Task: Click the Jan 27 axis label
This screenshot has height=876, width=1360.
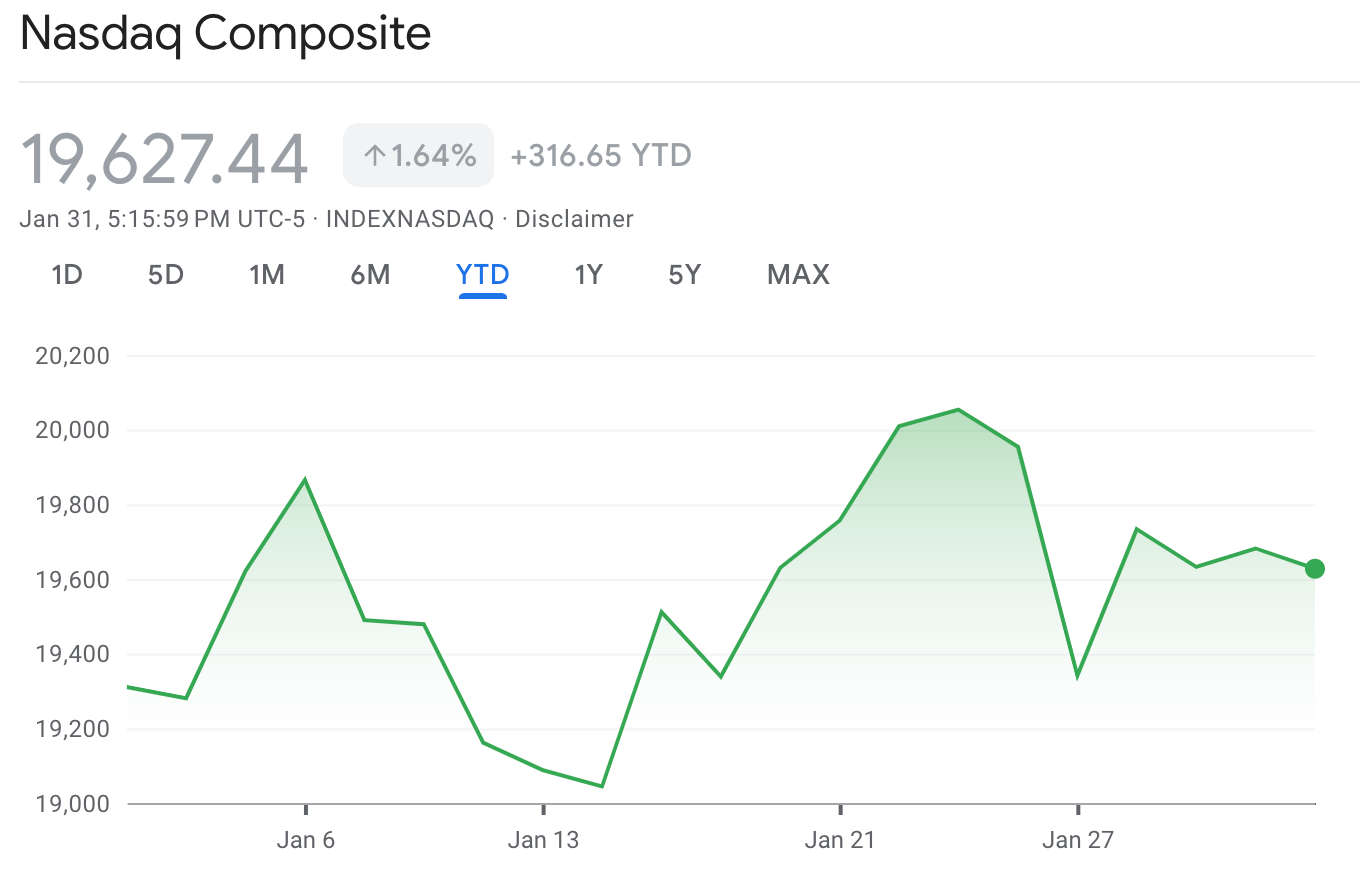Action: 1077,840
